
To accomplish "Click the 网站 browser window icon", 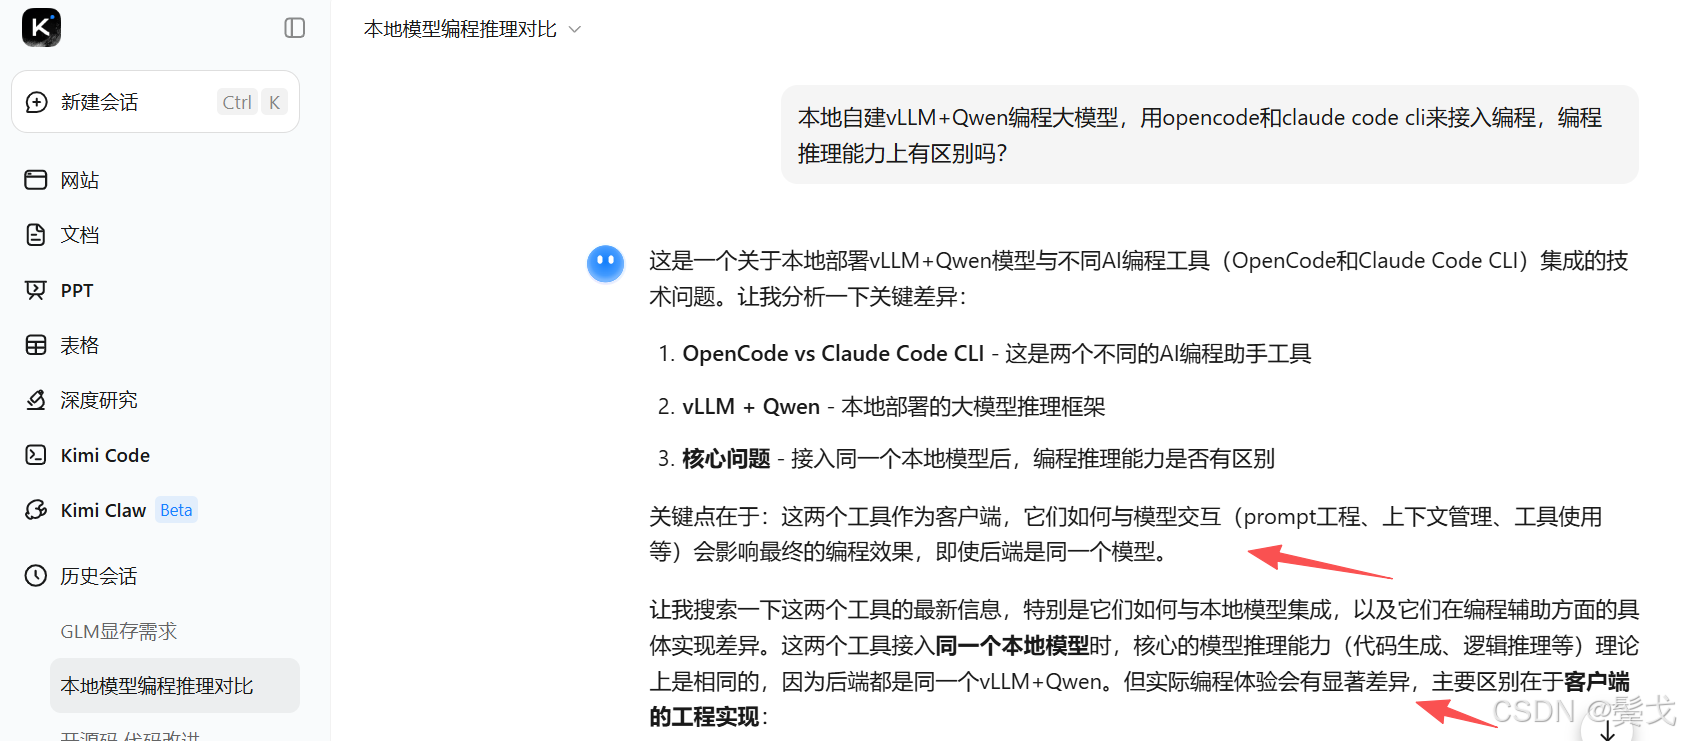I will (36, 180).
